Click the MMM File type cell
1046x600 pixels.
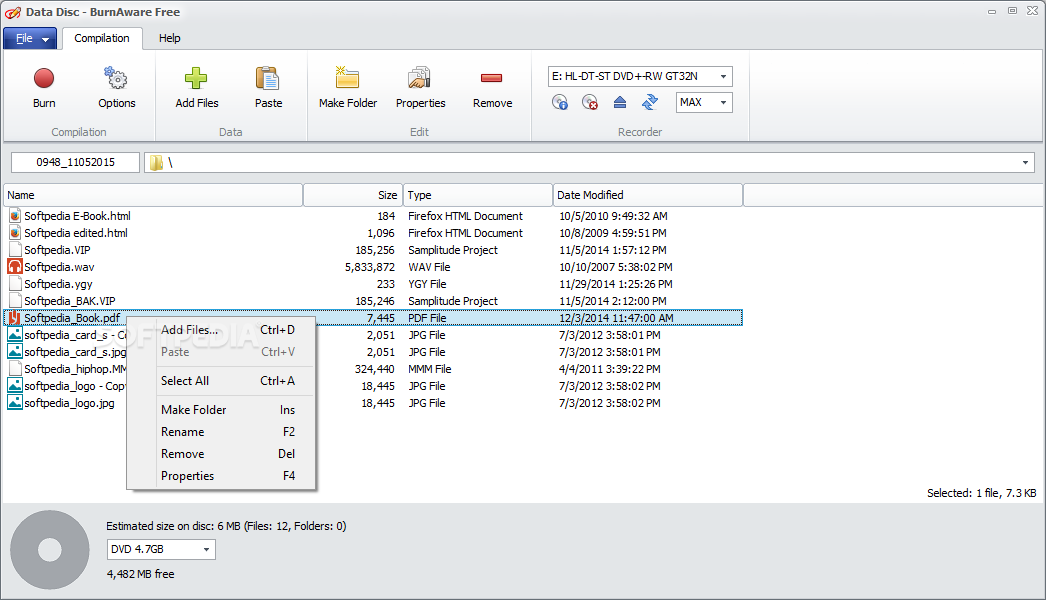(430, 369)
